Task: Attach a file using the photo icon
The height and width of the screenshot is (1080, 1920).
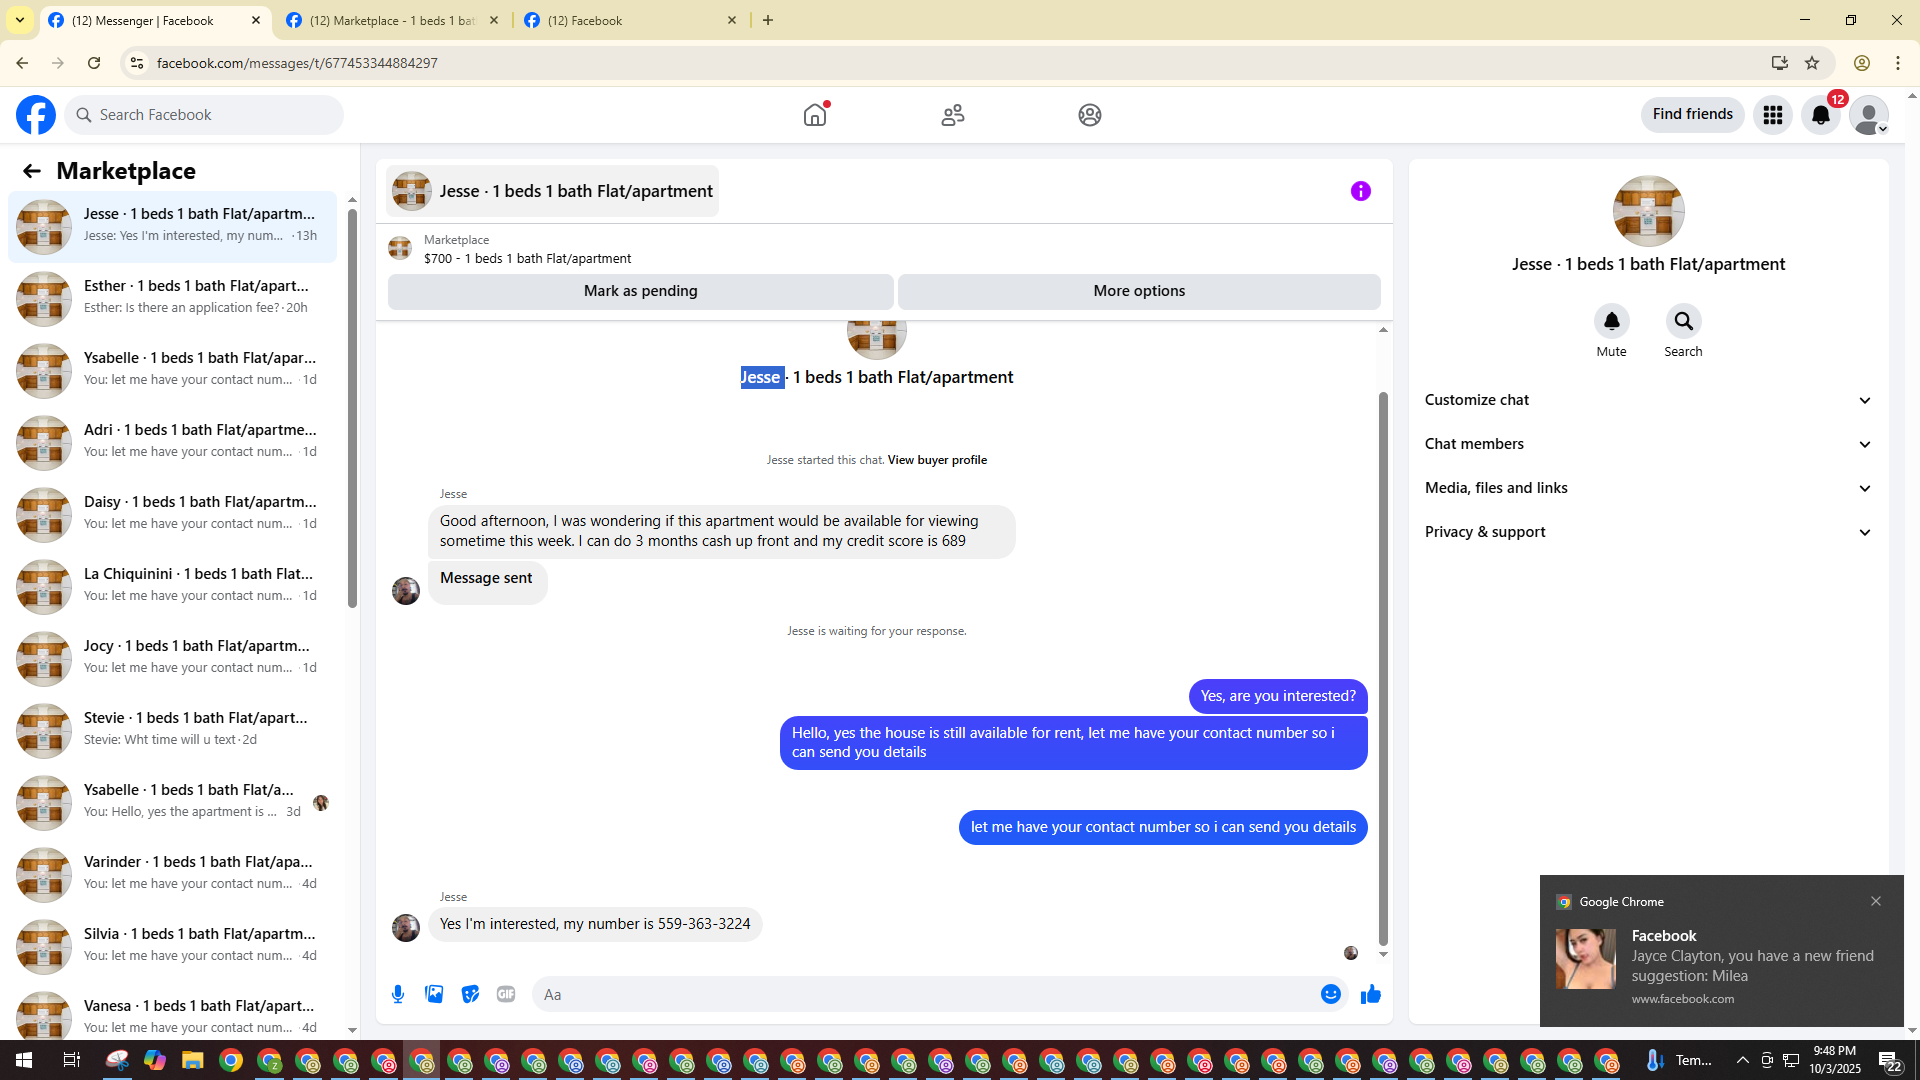Action: click(434, 994)
